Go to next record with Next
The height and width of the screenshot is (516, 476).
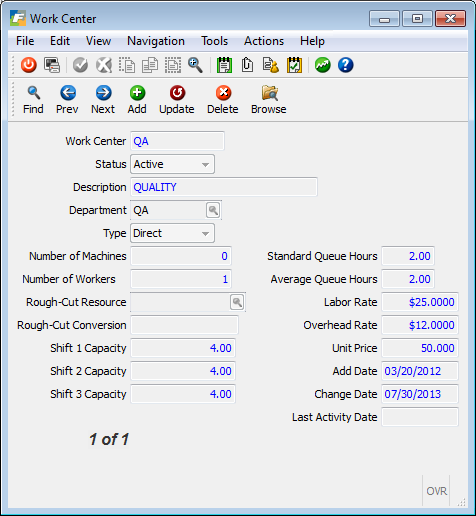[103, 100]
